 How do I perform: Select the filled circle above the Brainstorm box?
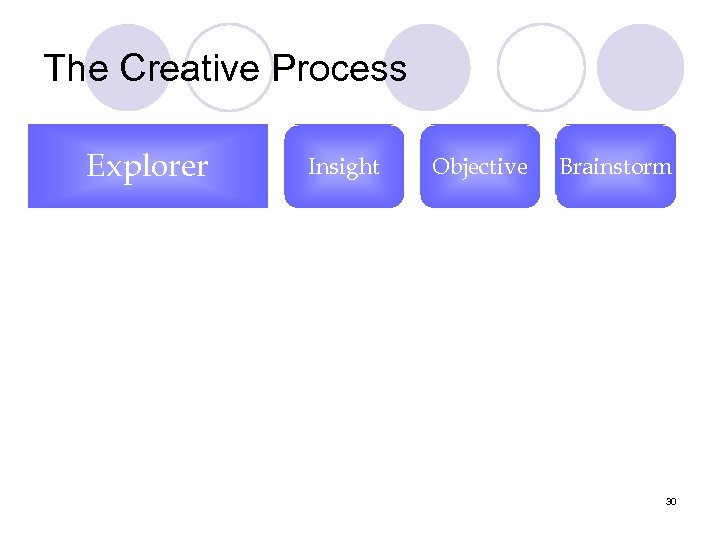point(640,66)
